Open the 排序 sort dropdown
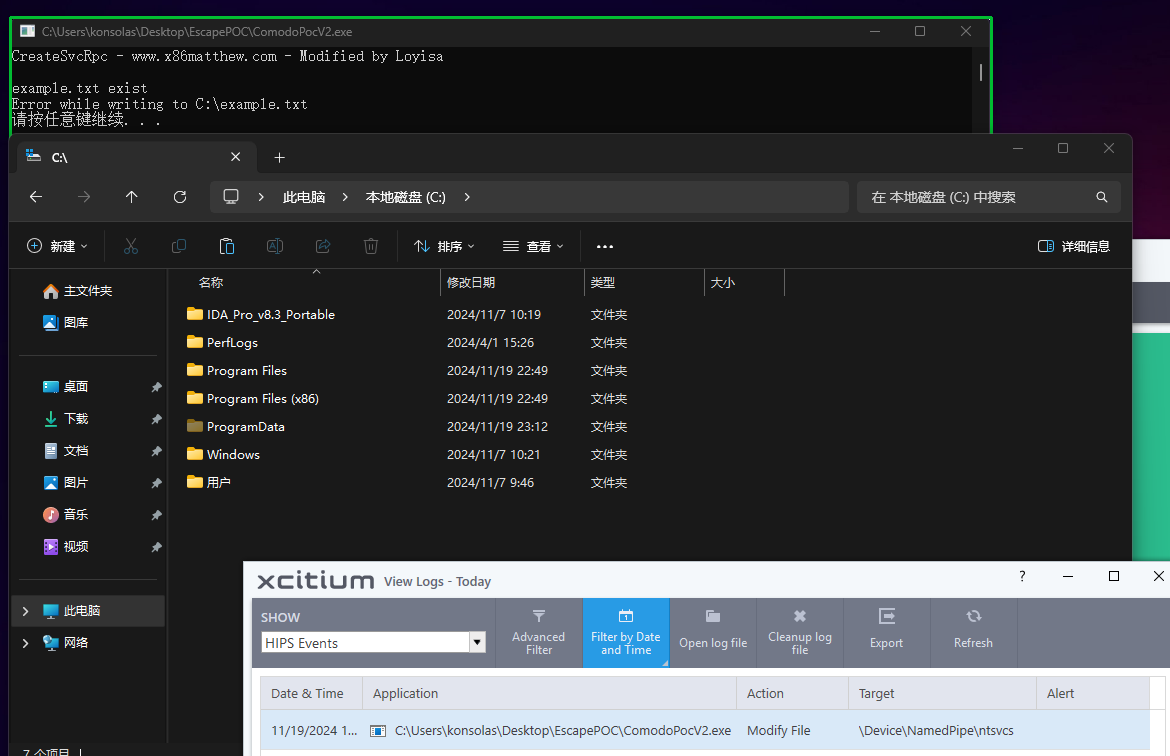 pyautogui.click(x=445, y=246)
